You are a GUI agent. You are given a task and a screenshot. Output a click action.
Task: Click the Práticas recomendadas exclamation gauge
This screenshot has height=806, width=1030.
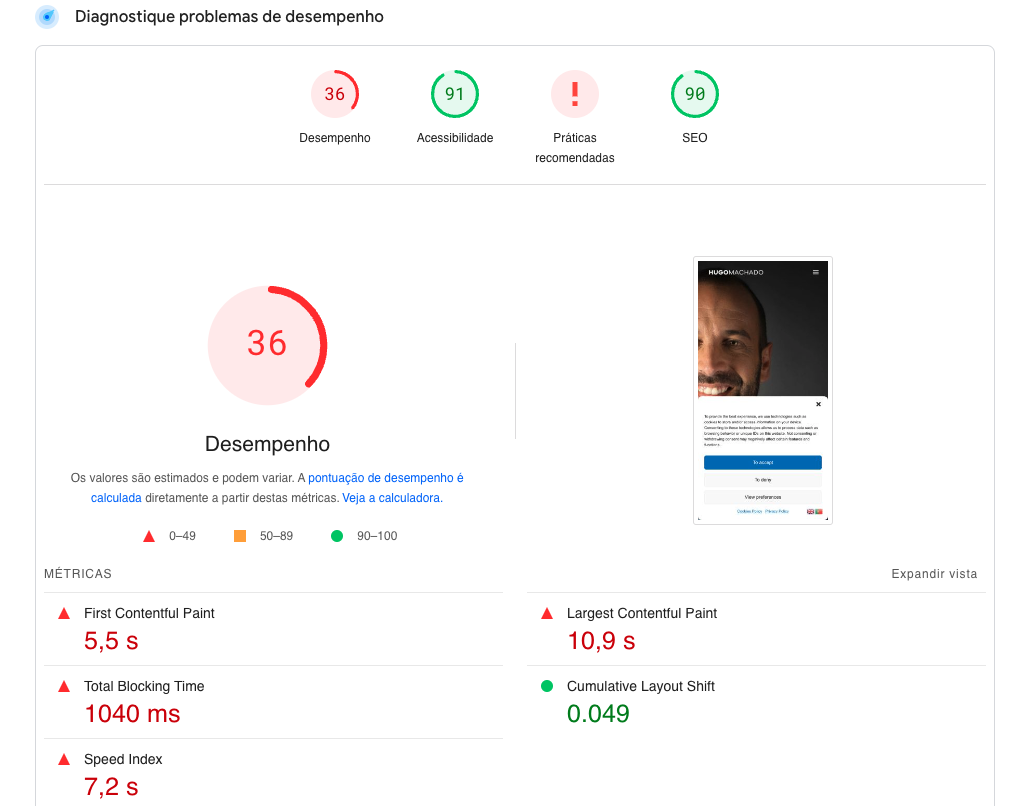click(575, 94)
